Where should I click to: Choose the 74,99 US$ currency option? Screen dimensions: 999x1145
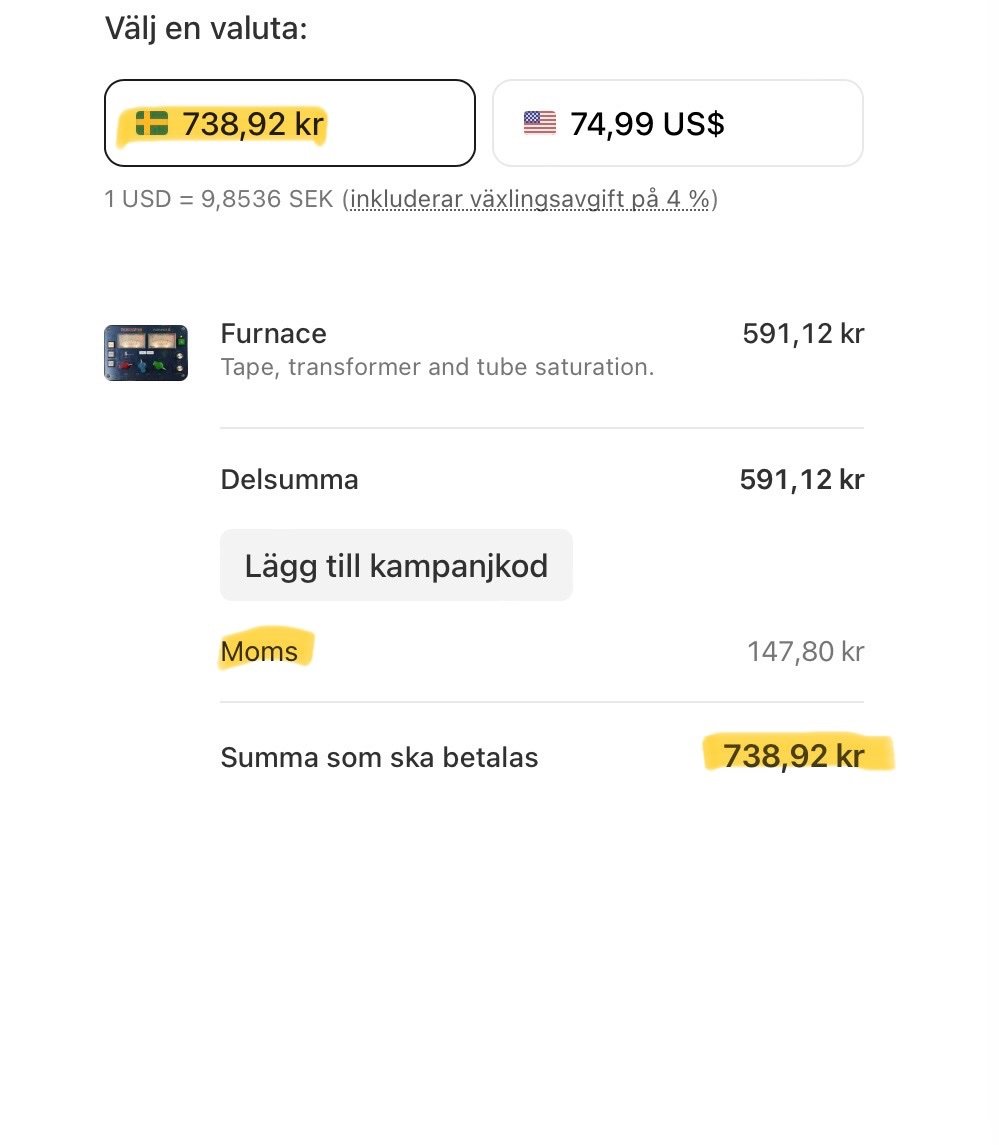pyautogui.click(x=677, y=123)
